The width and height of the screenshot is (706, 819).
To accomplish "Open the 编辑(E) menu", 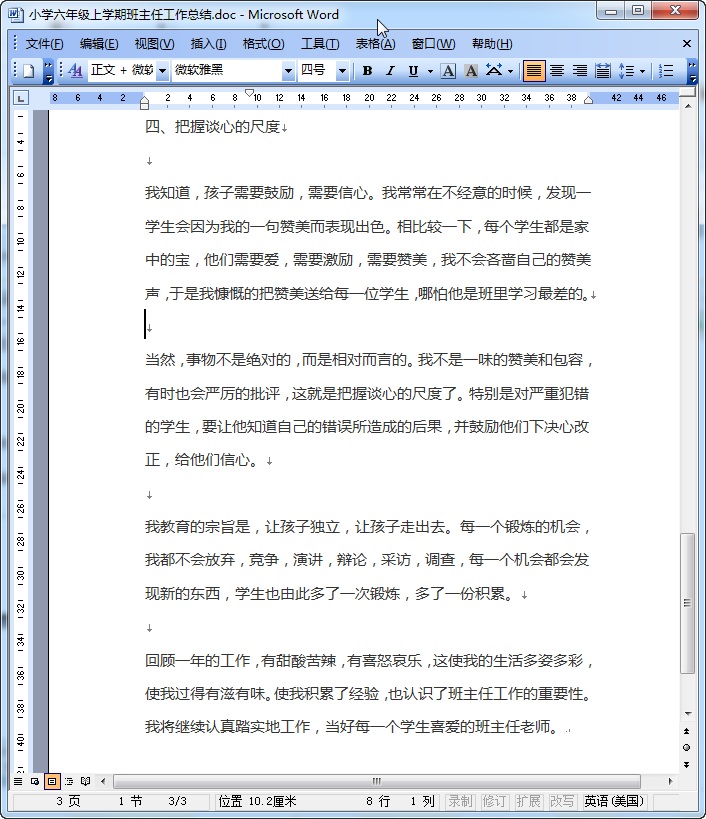I will pyautogui.click(x=99, y=44).
